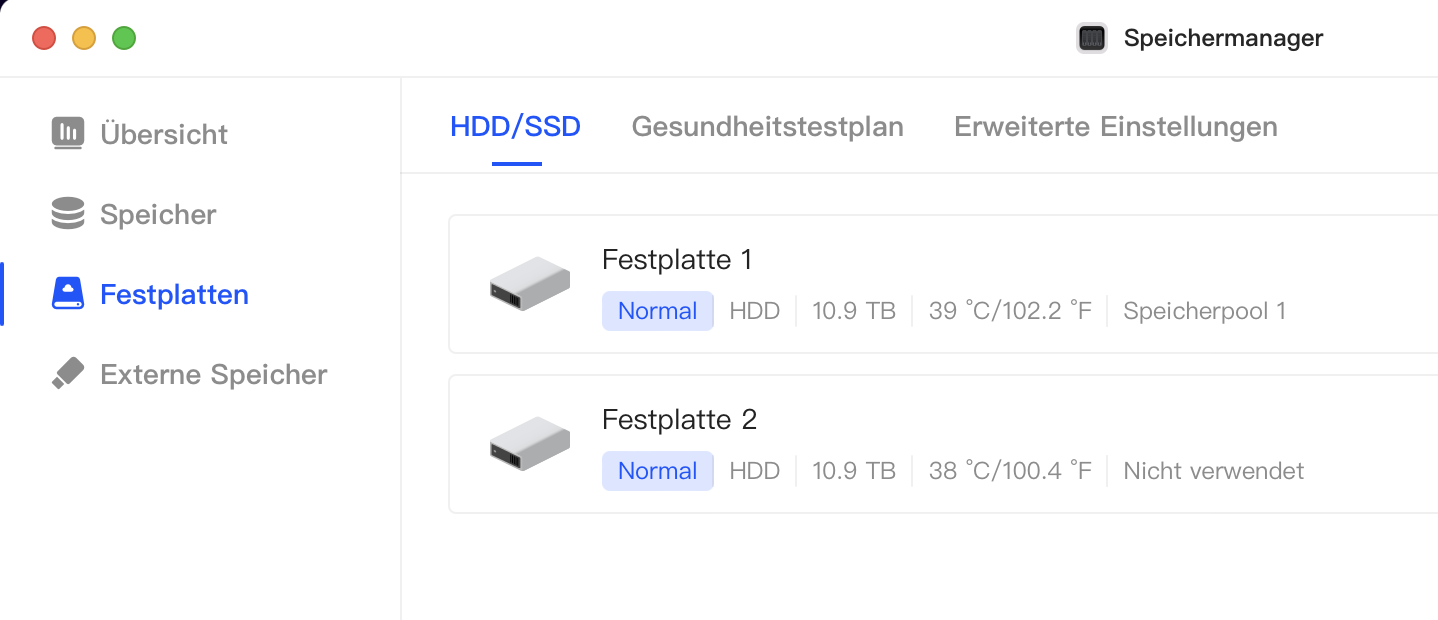1438x620 pixels.
Task: Click the Festplatte 2 hard drive icon
Action: 529,443
